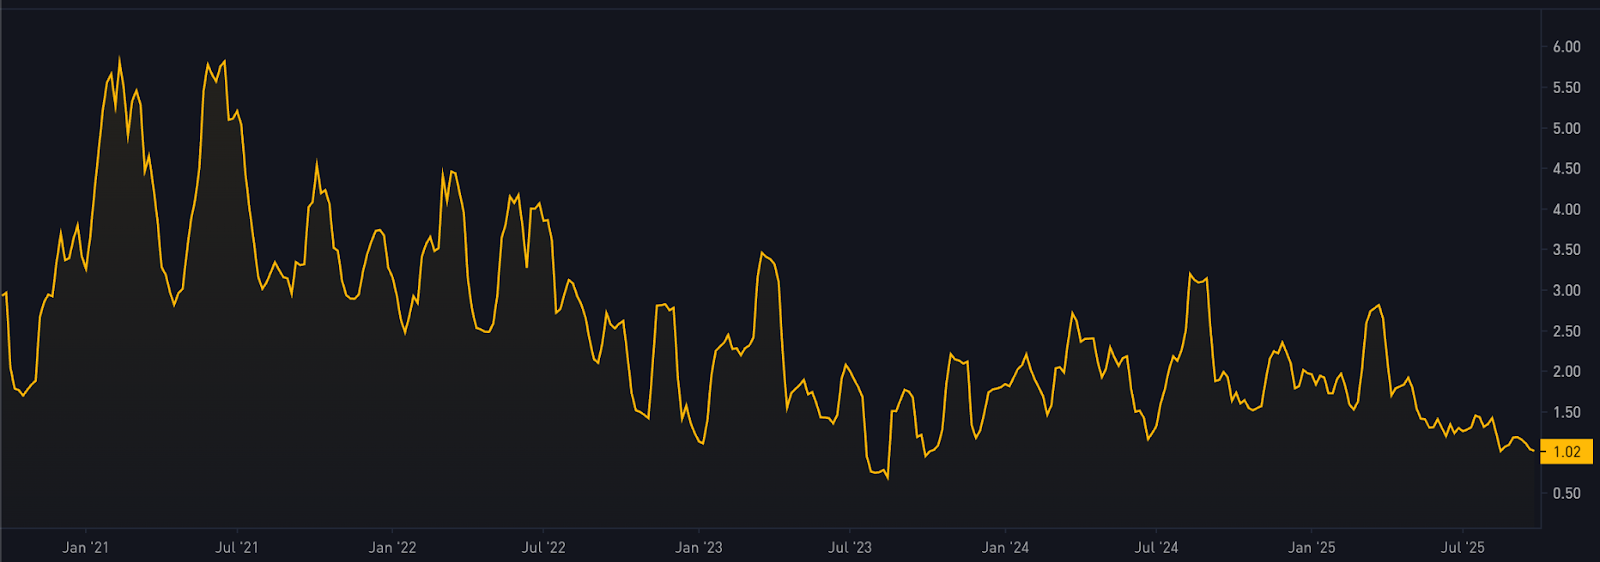
Task: Click the 1.50 price scale label
Action: pos(1566,412)
